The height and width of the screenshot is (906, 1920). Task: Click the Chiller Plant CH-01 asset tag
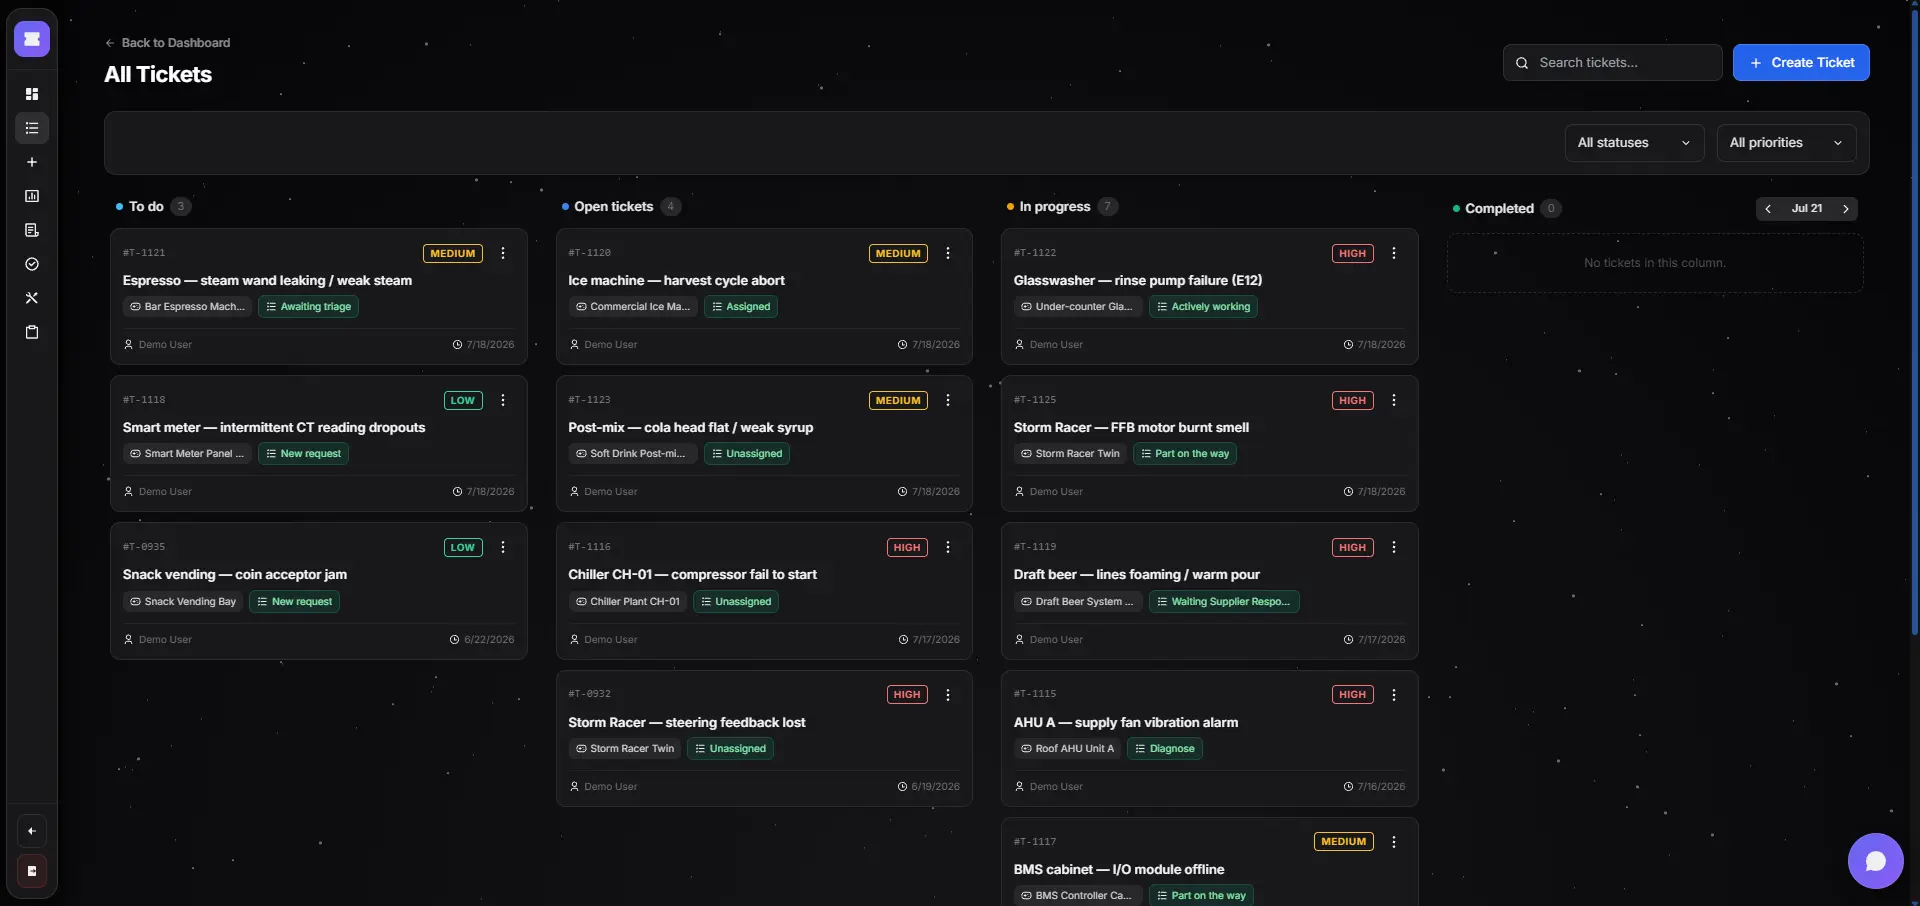(627, 602)
